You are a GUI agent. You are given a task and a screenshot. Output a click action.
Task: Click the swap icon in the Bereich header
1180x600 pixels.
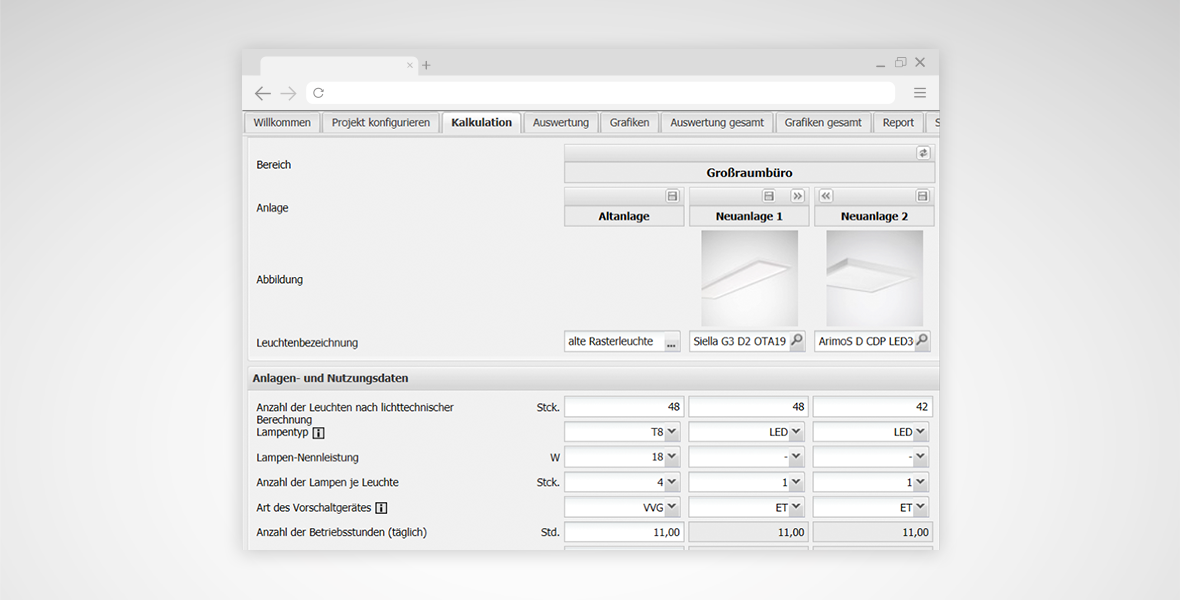point(923,153)
